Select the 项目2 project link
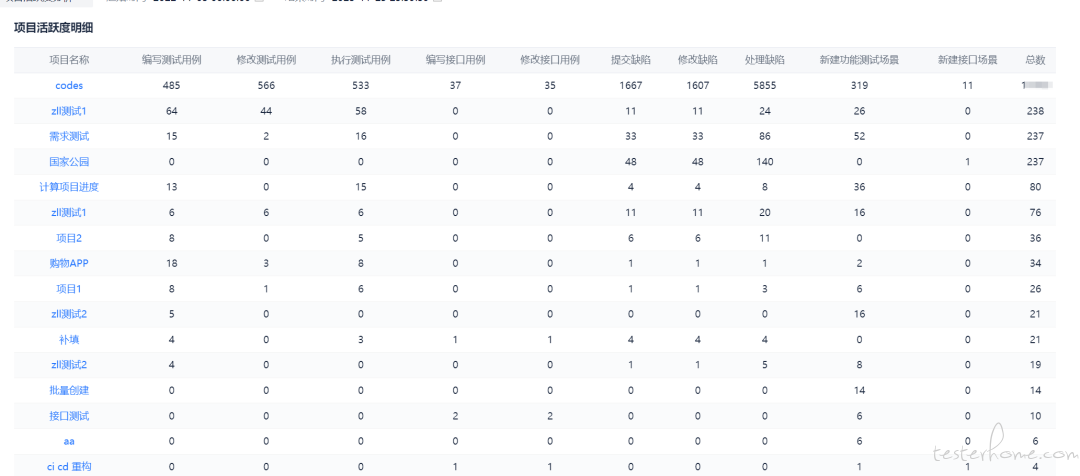 coord(69,238)
